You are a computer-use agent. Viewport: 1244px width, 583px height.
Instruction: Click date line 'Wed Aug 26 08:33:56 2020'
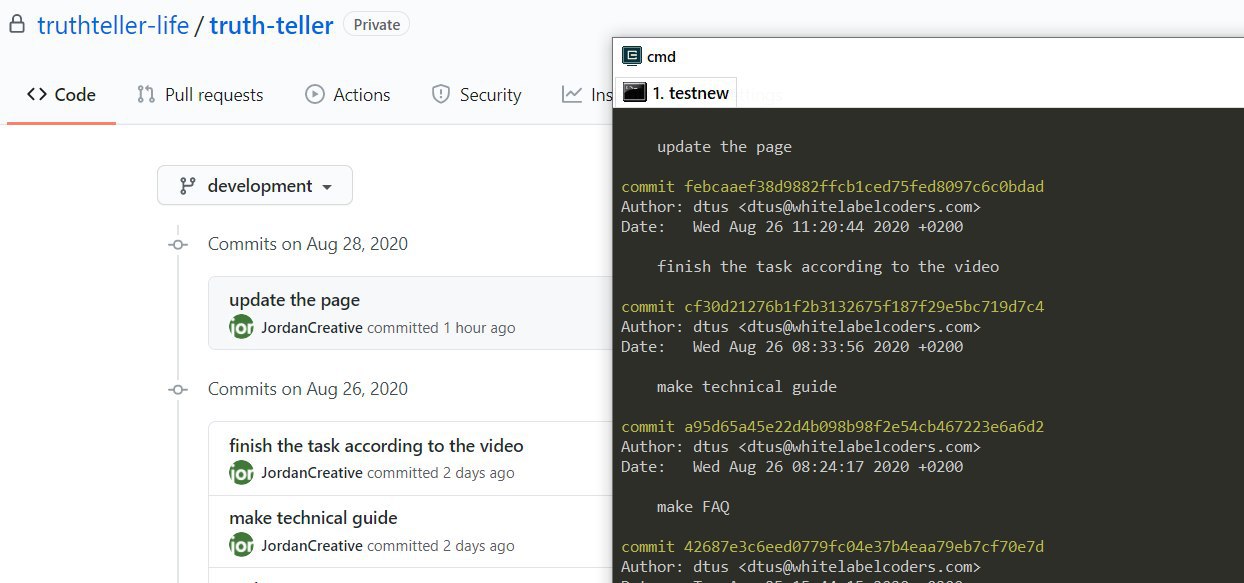792,347
